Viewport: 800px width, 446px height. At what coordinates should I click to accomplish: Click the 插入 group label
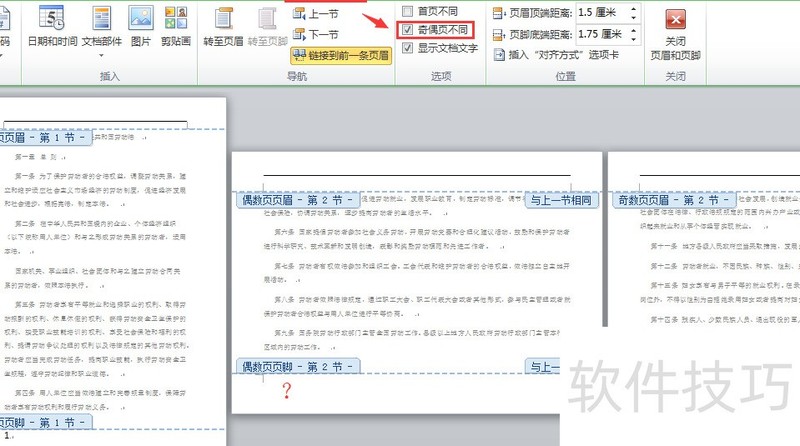pos(110,77)
